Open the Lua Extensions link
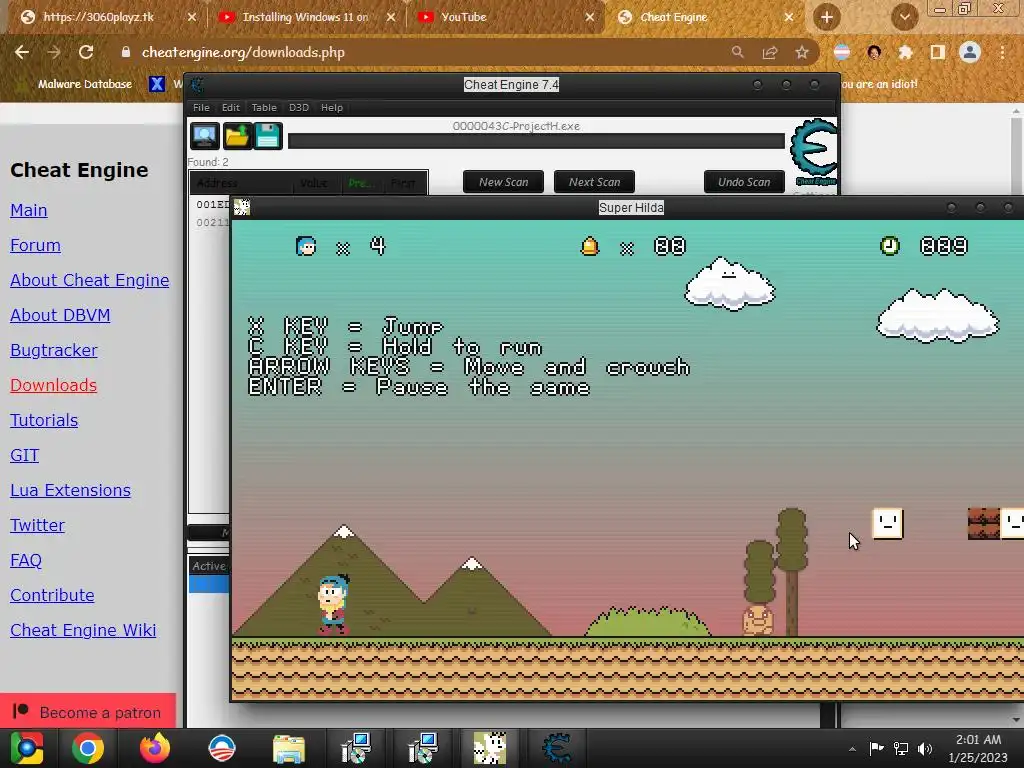The image size is (1024, 768). (x=71, y=490)
